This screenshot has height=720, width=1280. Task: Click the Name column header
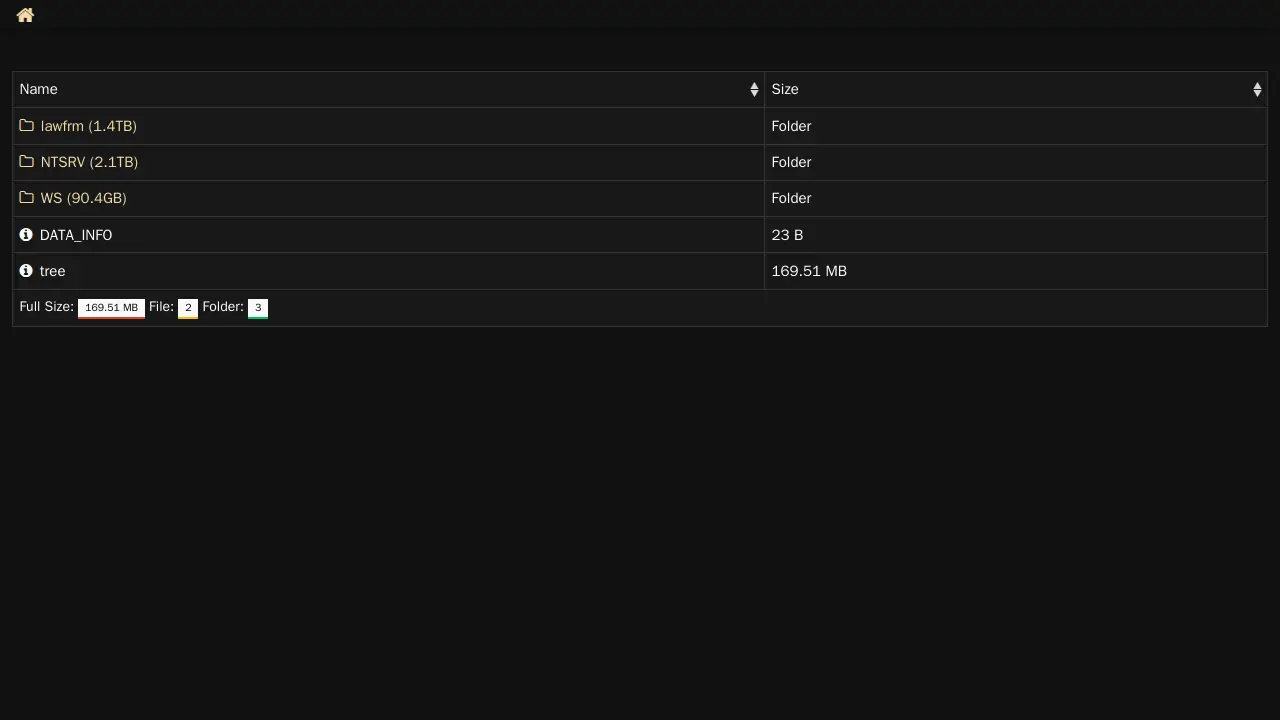coord(39,90)
